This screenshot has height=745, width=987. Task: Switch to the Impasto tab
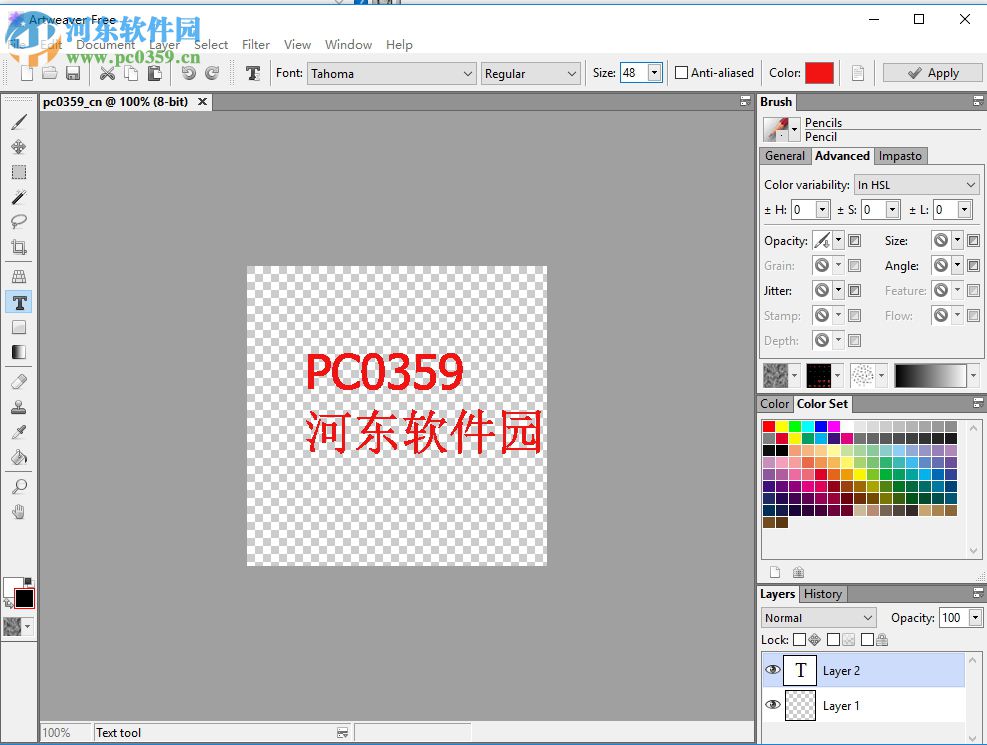tap(899, 156)
